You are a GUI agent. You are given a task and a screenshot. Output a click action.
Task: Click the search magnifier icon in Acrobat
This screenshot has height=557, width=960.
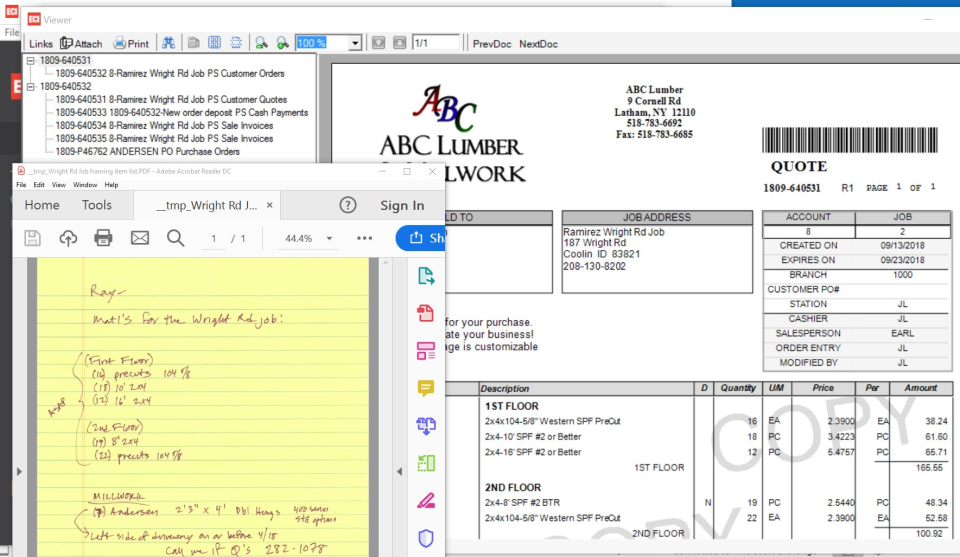[175, 238]
